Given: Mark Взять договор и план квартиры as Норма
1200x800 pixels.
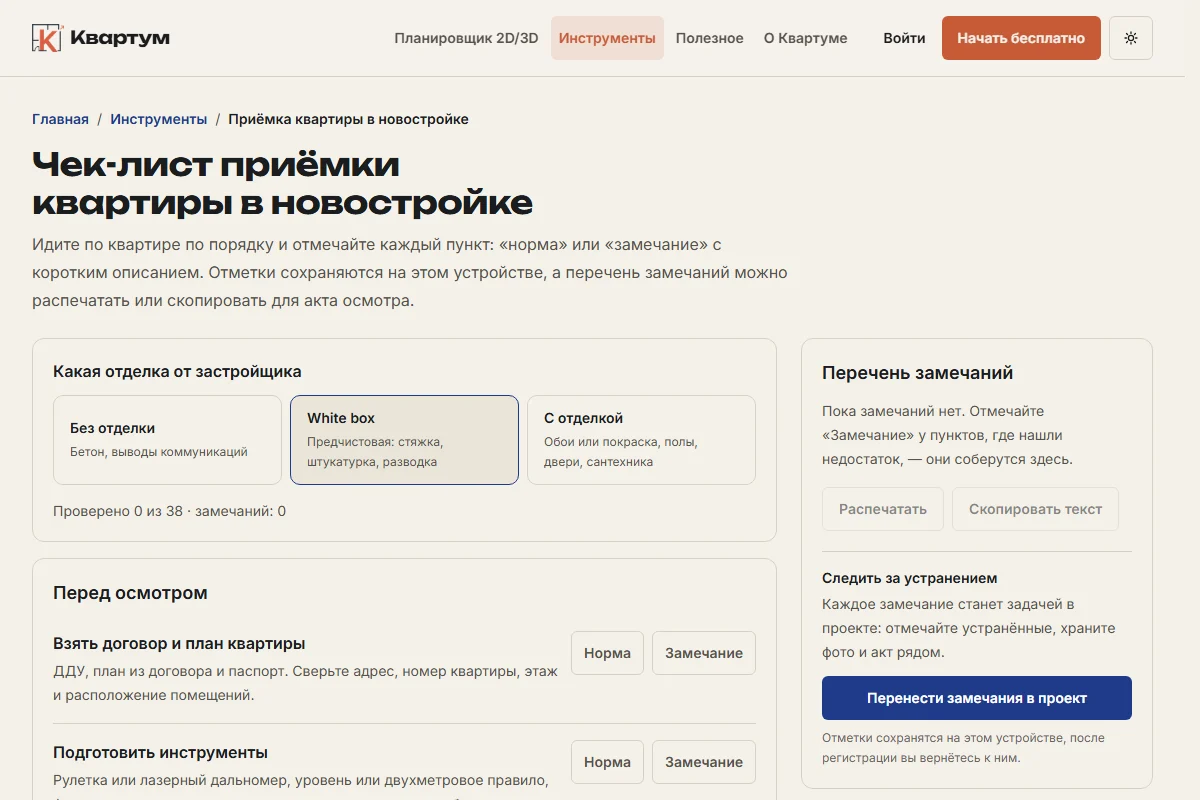Looking at the screenshot, I should [607, 653].
